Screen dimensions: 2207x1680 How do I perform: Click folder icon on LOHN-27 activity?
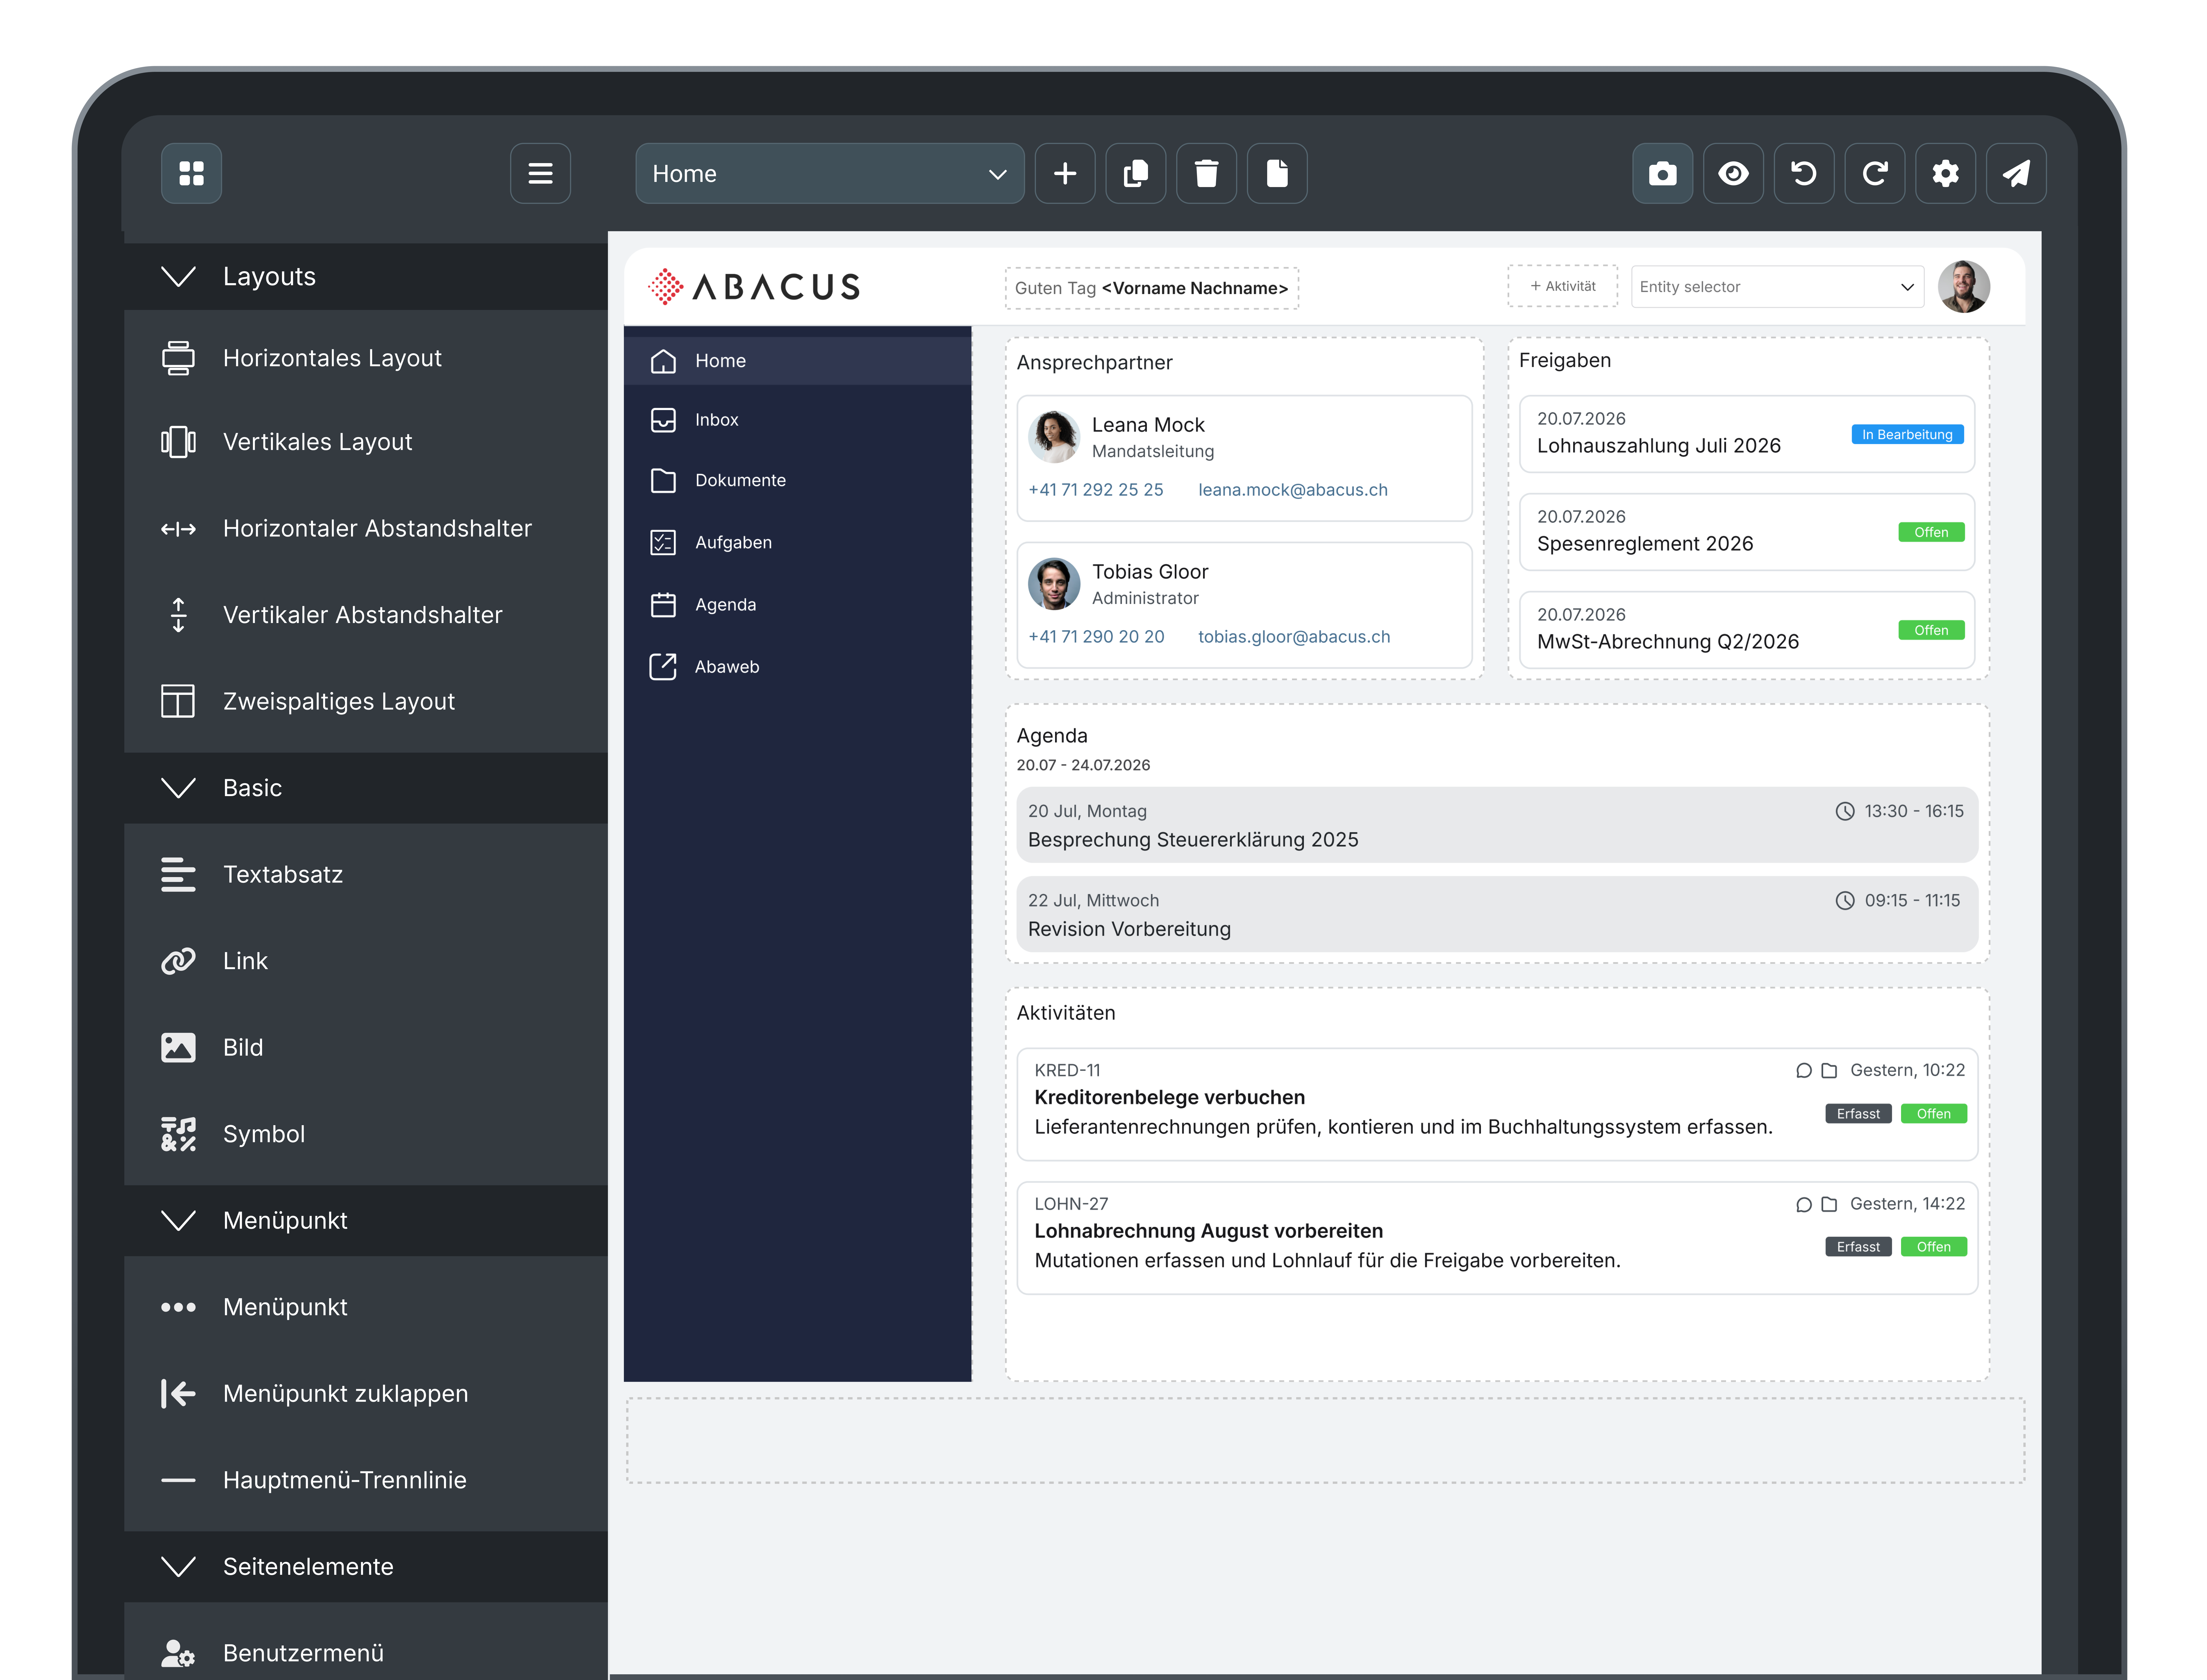click(1829, 1205)
